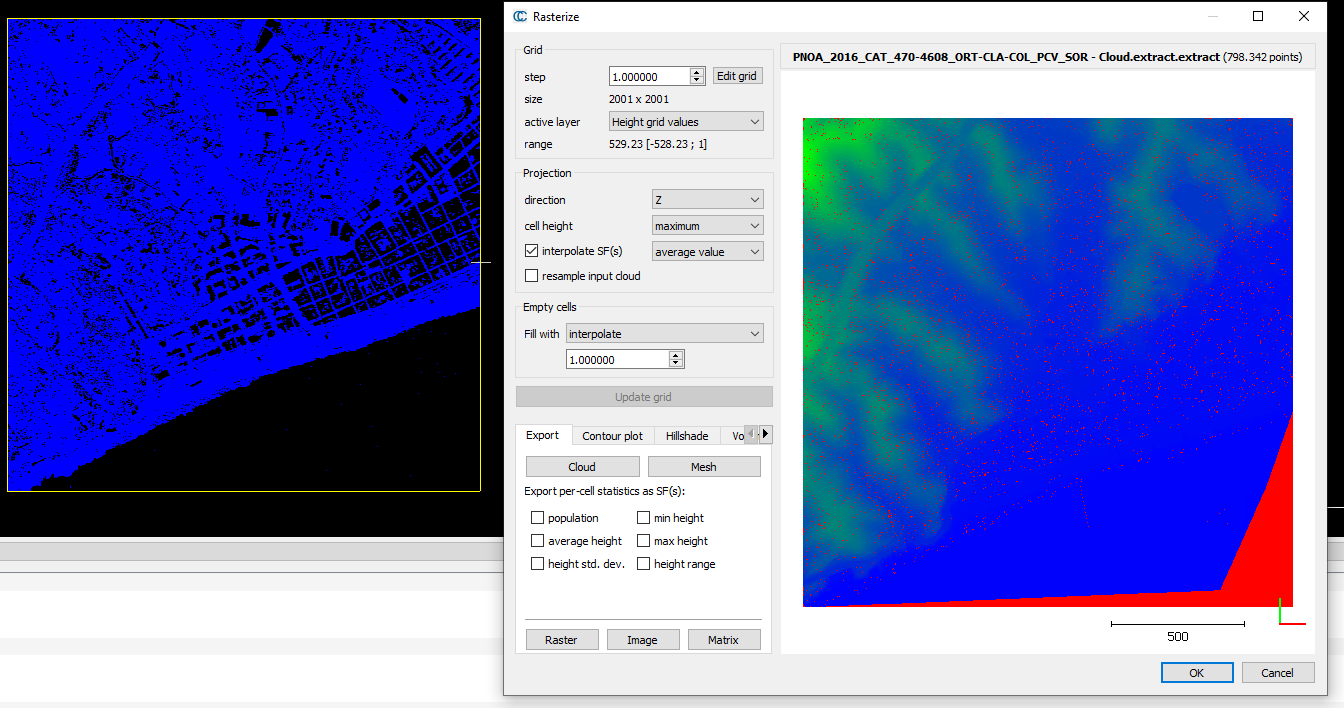Viewport: 1344px width, 708px height.
Task: Enable the resample input cloud checkbox
Action: (x=531, y=276)
